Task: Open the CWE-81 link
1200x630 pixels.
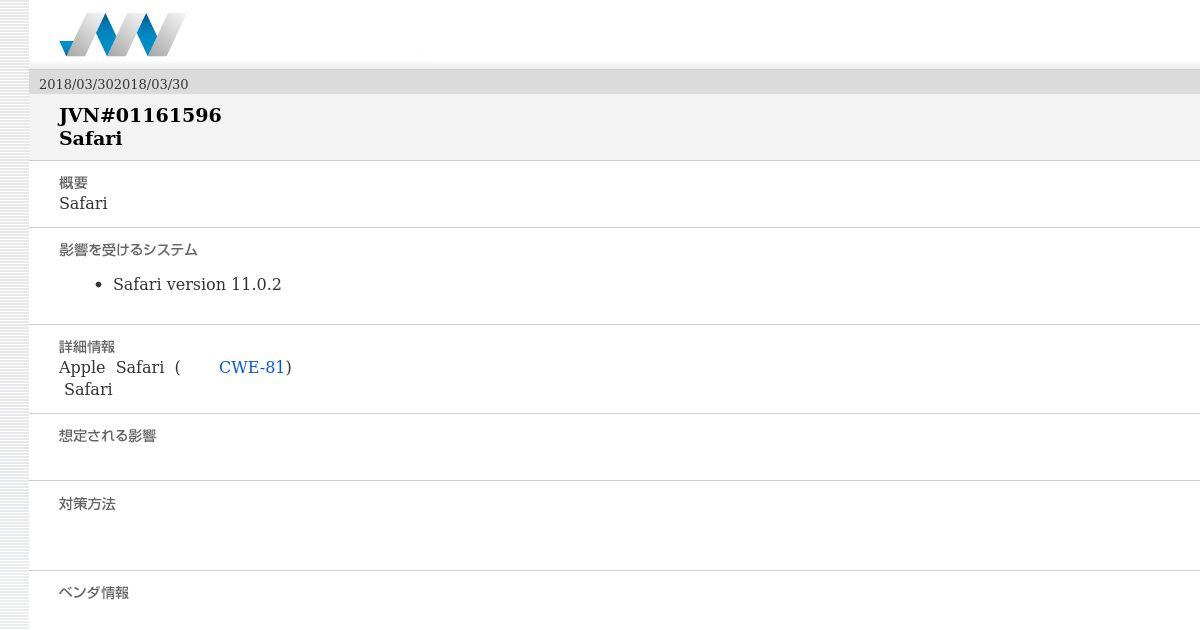Action: tap(252, 367)
